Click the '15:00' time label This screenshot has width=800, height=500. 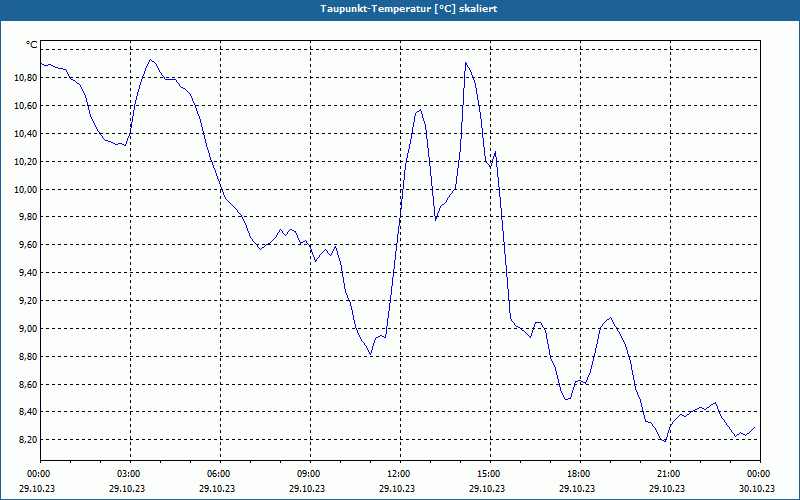point(490,474)
